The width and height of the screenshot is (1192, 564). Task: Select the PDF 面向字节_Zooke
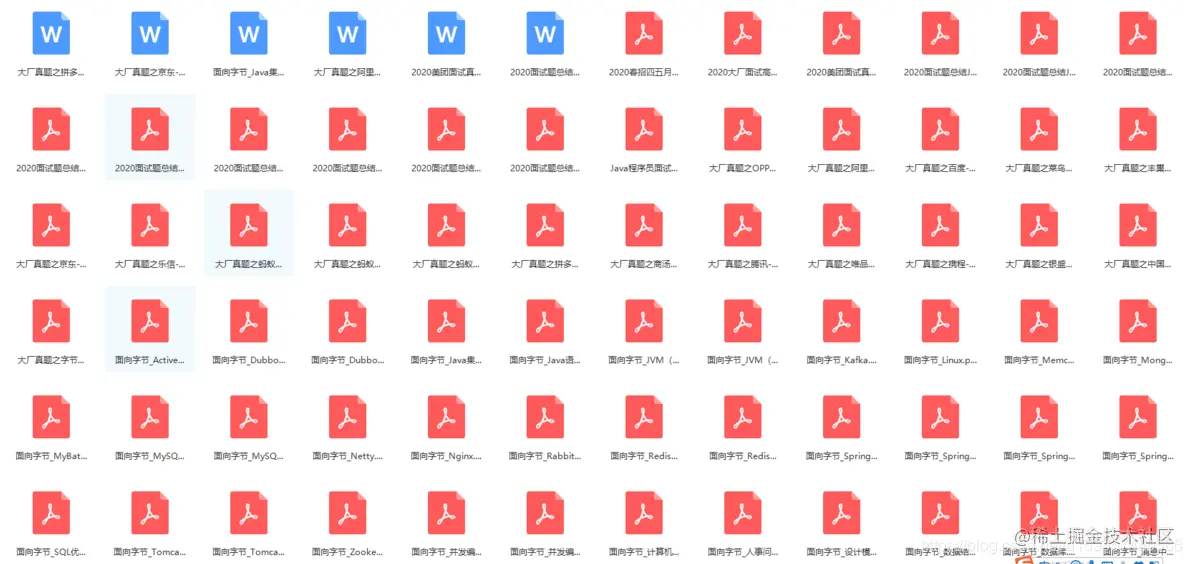tap(347, 512)
